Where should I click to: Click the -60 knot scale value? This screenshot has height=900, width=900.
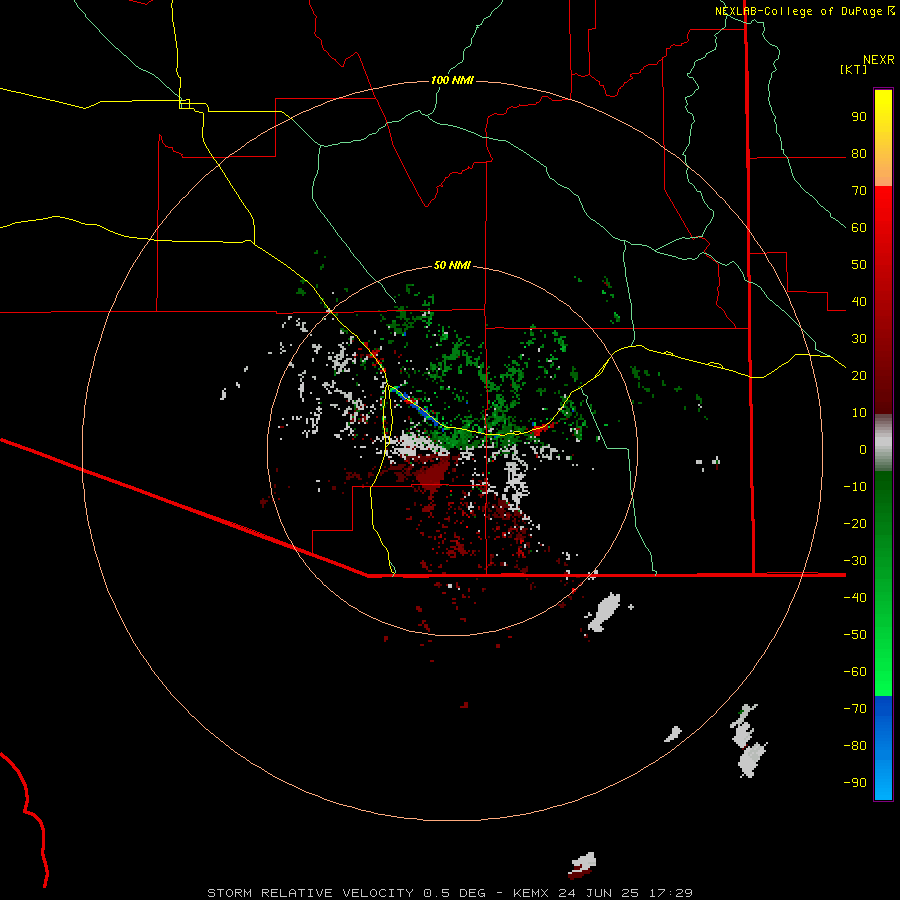[x=855, y=672]
